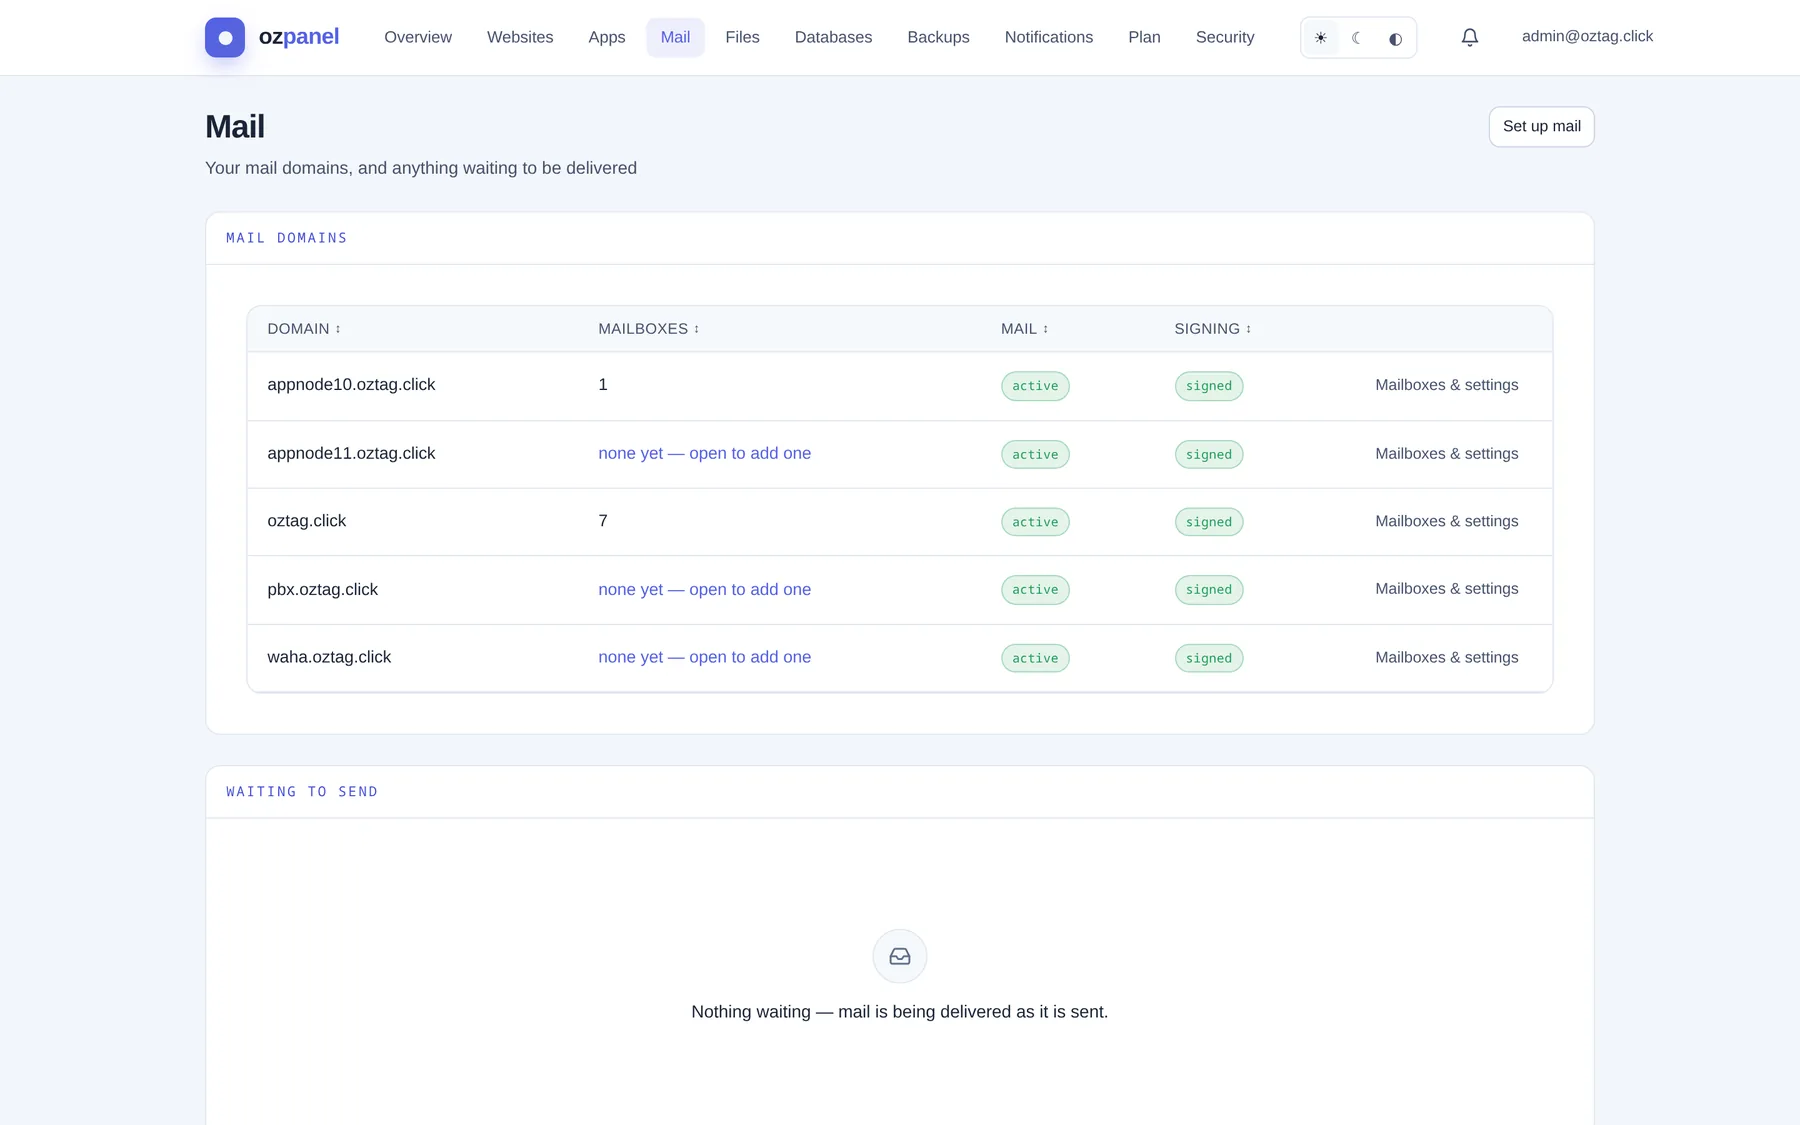Click active badge in appnode10.oztag.click row
Viewport: 1800px width, 1125px height.
pos(1035,386)
